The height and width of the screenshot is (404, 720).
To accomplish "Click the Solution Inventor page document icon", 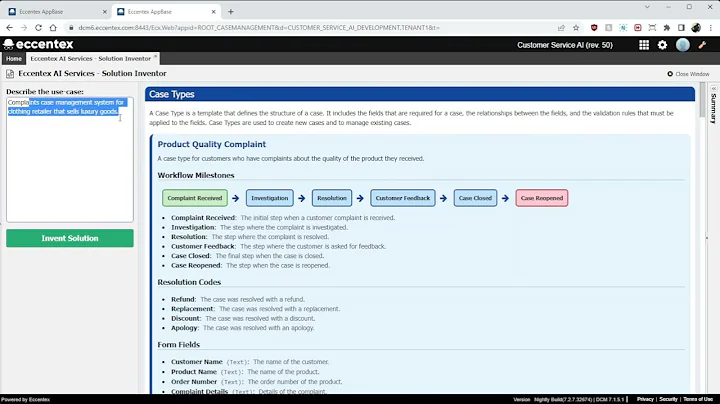I will coord(10,73).
